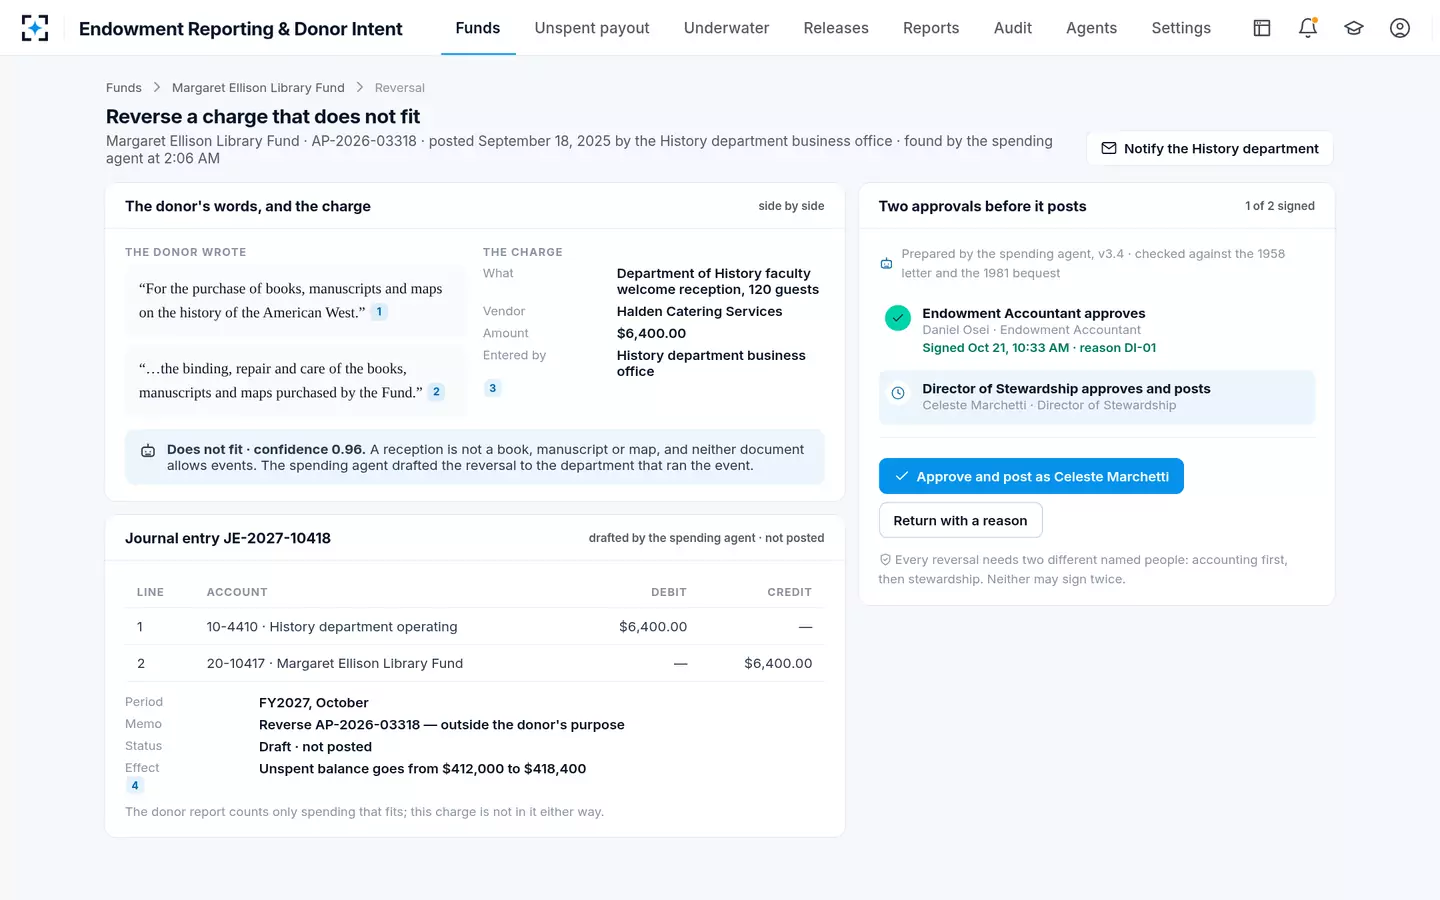Screen dimensions: 1440x900
Task: Open the layout panel icon in header
Action: click(x=1262, y=28)
